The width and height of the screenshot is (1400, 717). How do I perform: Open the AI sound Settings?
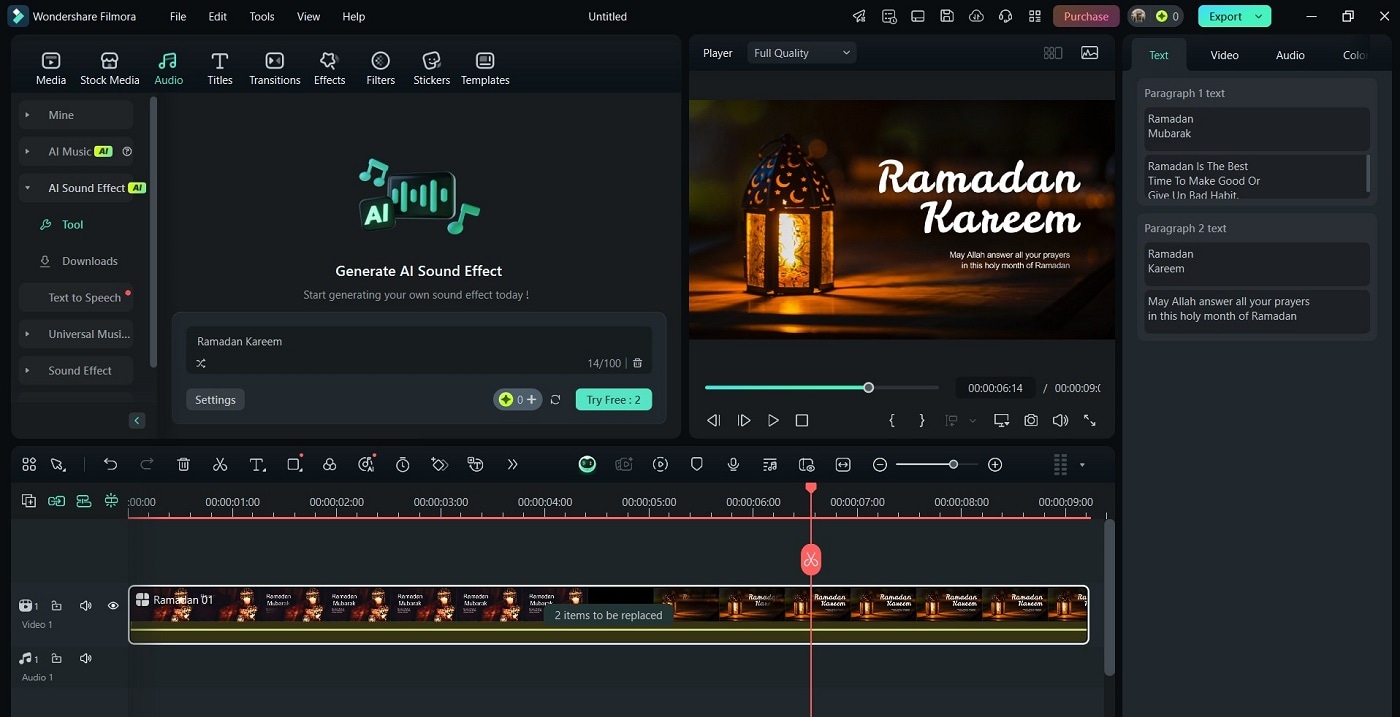click(215, 400)
